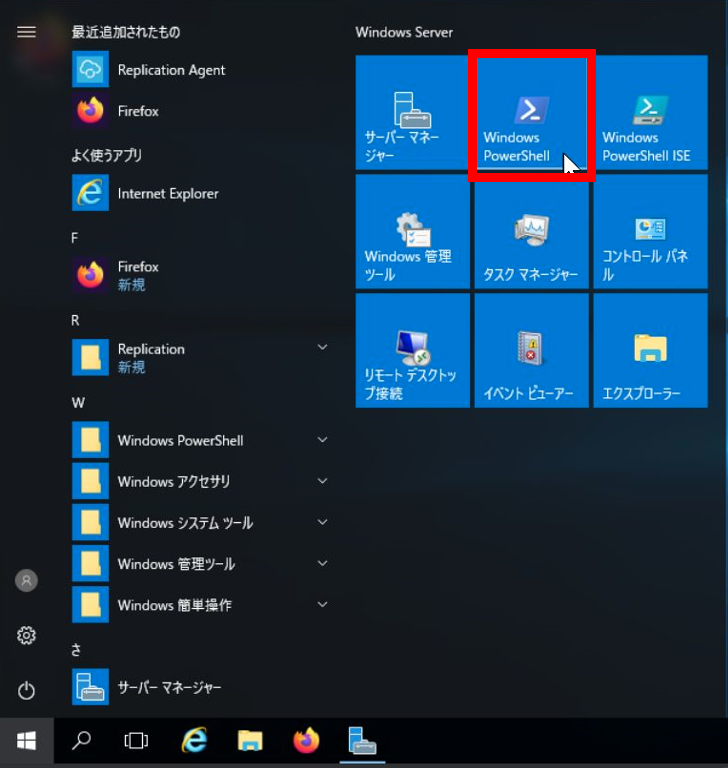Open the サーバー マネージャー tile

[x=413, y=113]
